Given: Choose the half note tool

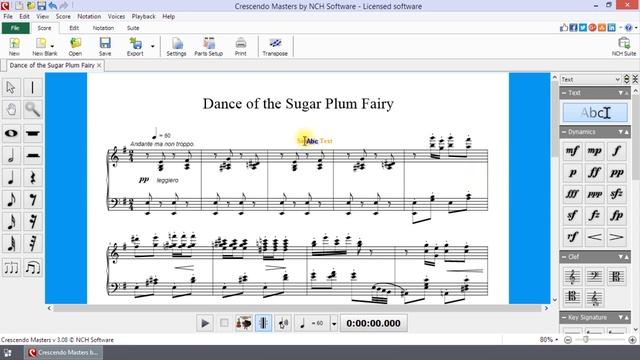Looking at the screenshot, I should [11, 156].
